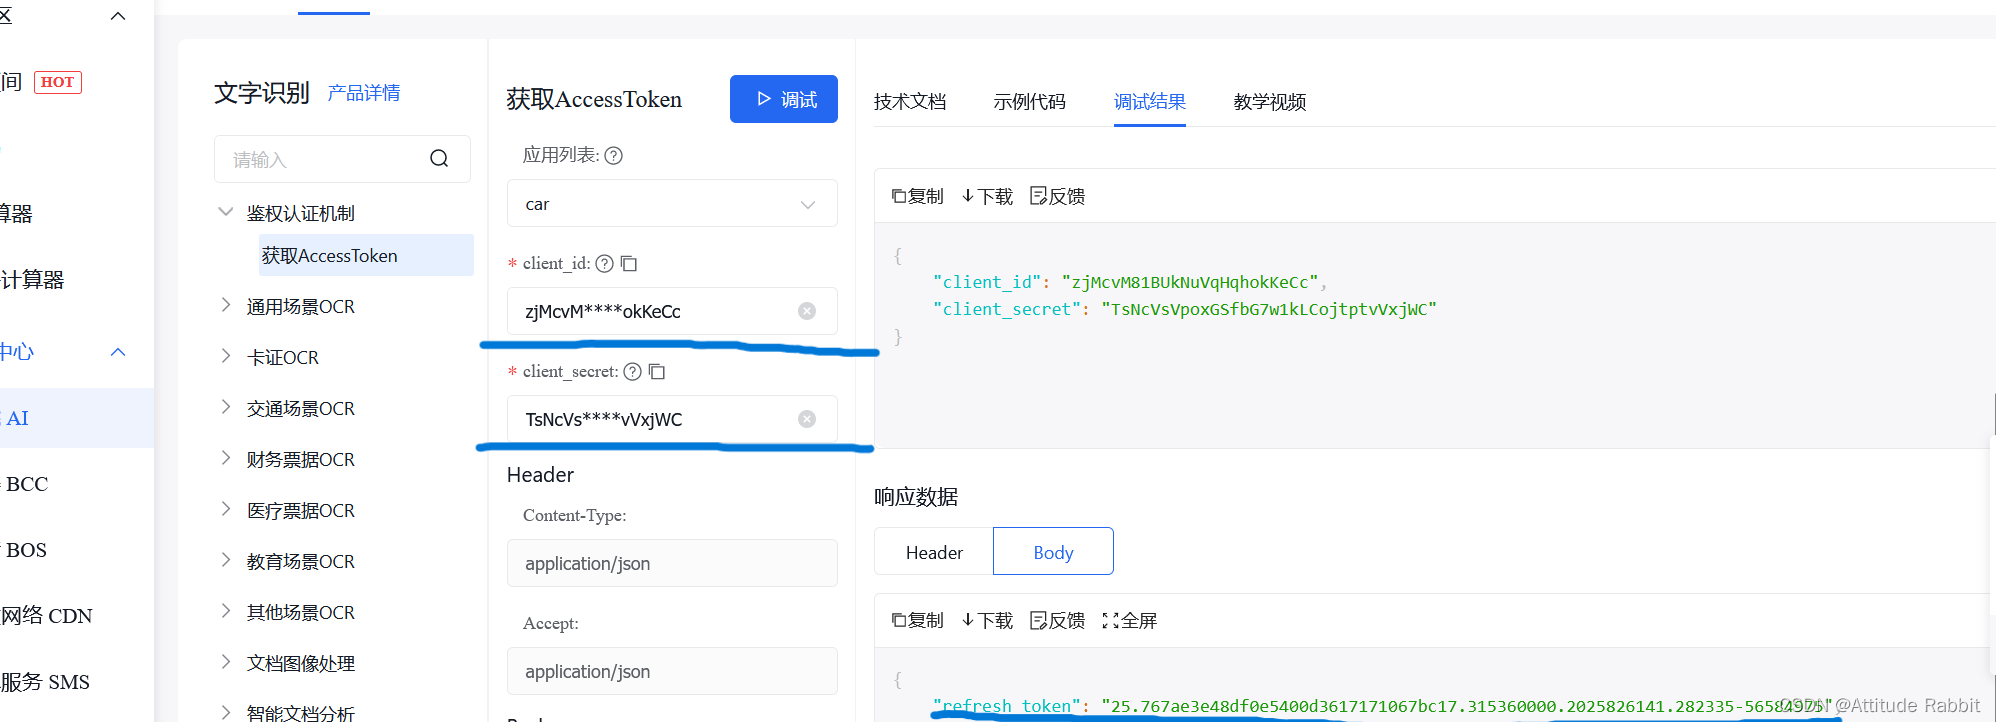
Task: Expand the 教育场景OCR tree group
Action: (x=226, y=560)
